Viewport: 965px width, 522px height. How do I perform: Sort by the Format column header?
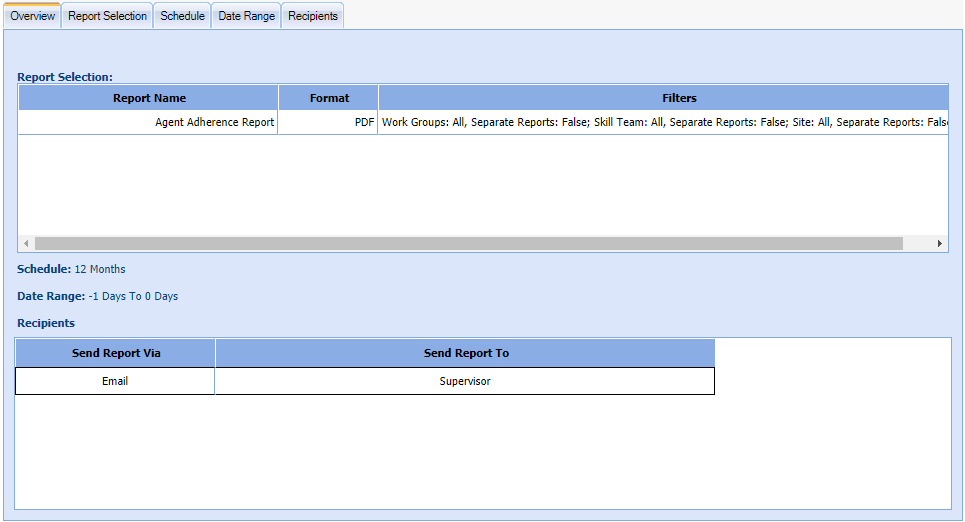click(x=329, y=98)
